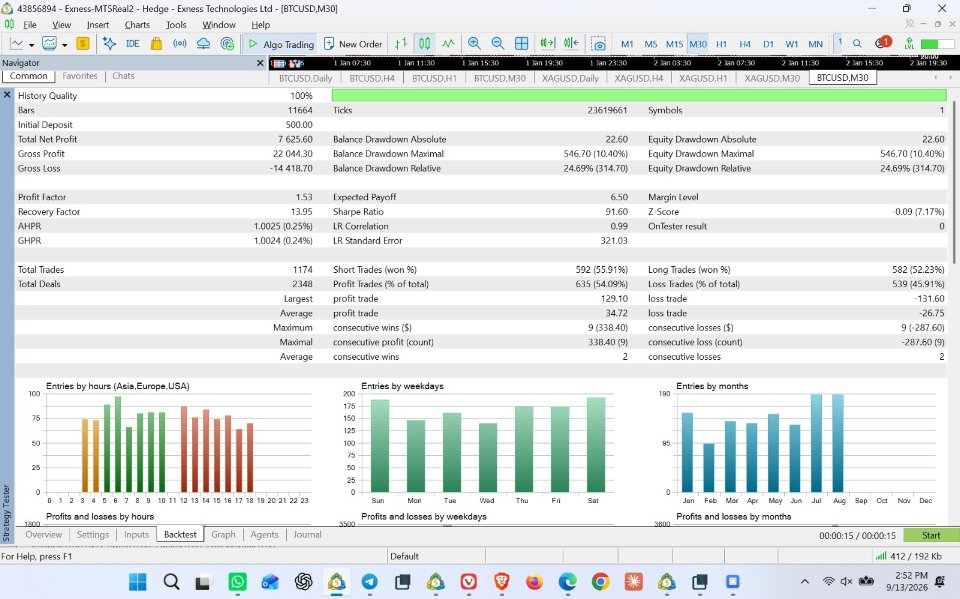The height and width of the screenshot is (599, 960).
Task: Open the Tools menu
Action: click(176, 25)
